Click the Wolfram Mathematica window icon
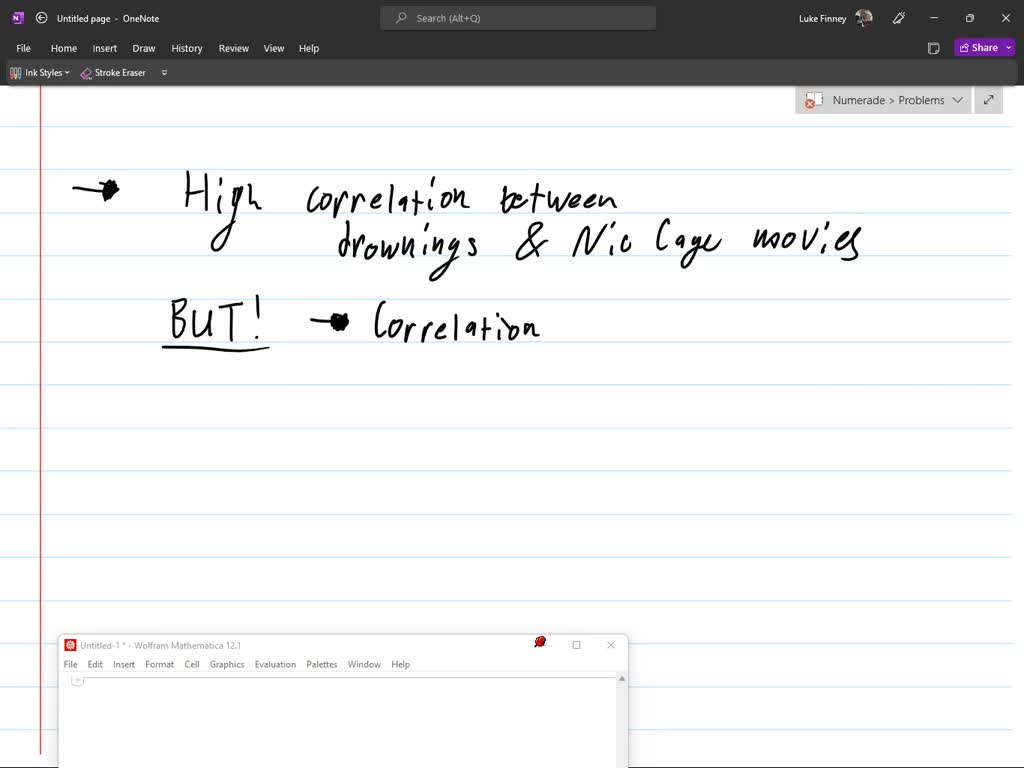This screenshot has width=1024, height=768. point(70,645)
